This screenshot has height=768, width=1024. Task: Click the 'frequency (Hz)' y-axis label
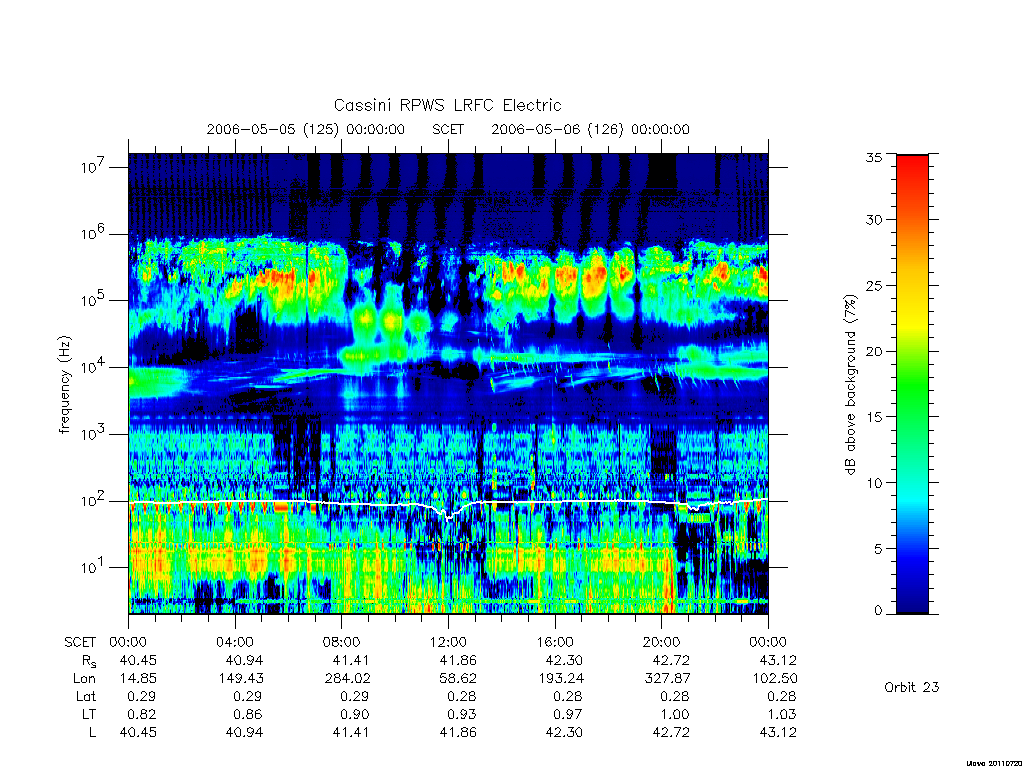pos(64,384)
